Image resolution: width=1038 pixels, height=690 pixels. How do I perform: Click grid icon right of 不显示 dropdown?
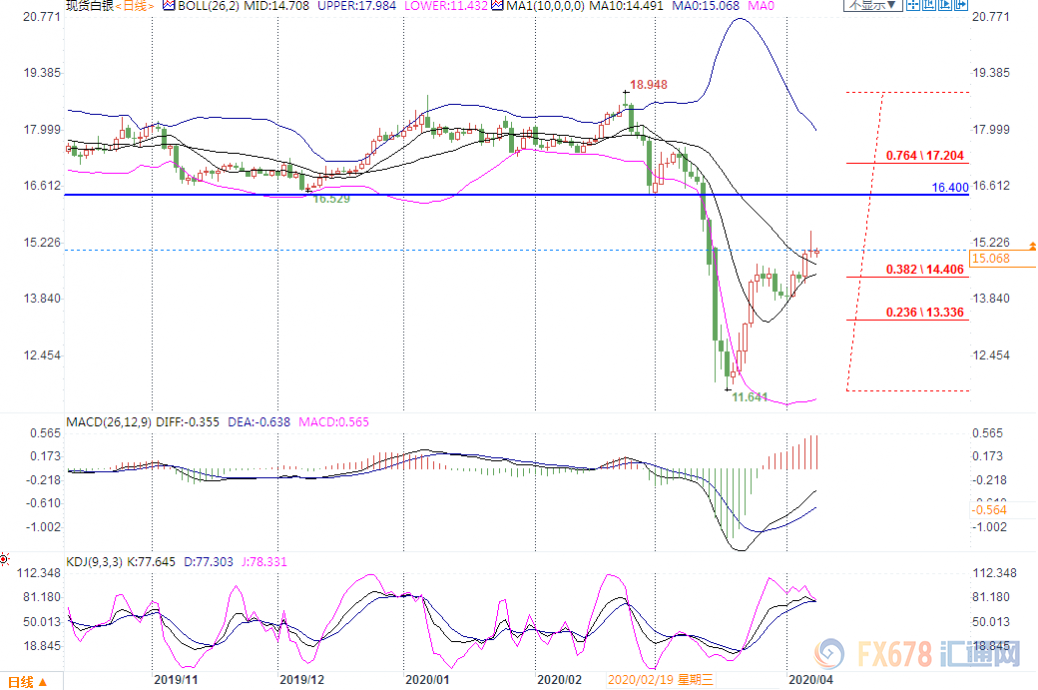pyautogui.click(x=913, y=5)
